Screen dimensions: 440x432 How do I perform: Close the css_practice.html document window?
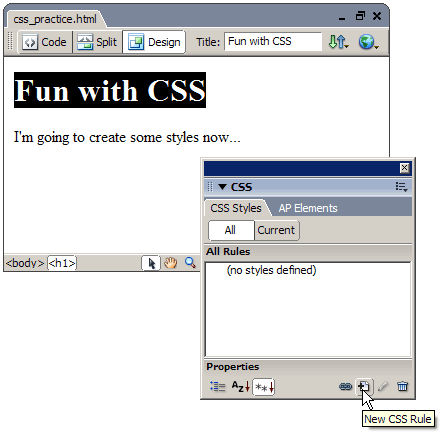pos(377,16)
